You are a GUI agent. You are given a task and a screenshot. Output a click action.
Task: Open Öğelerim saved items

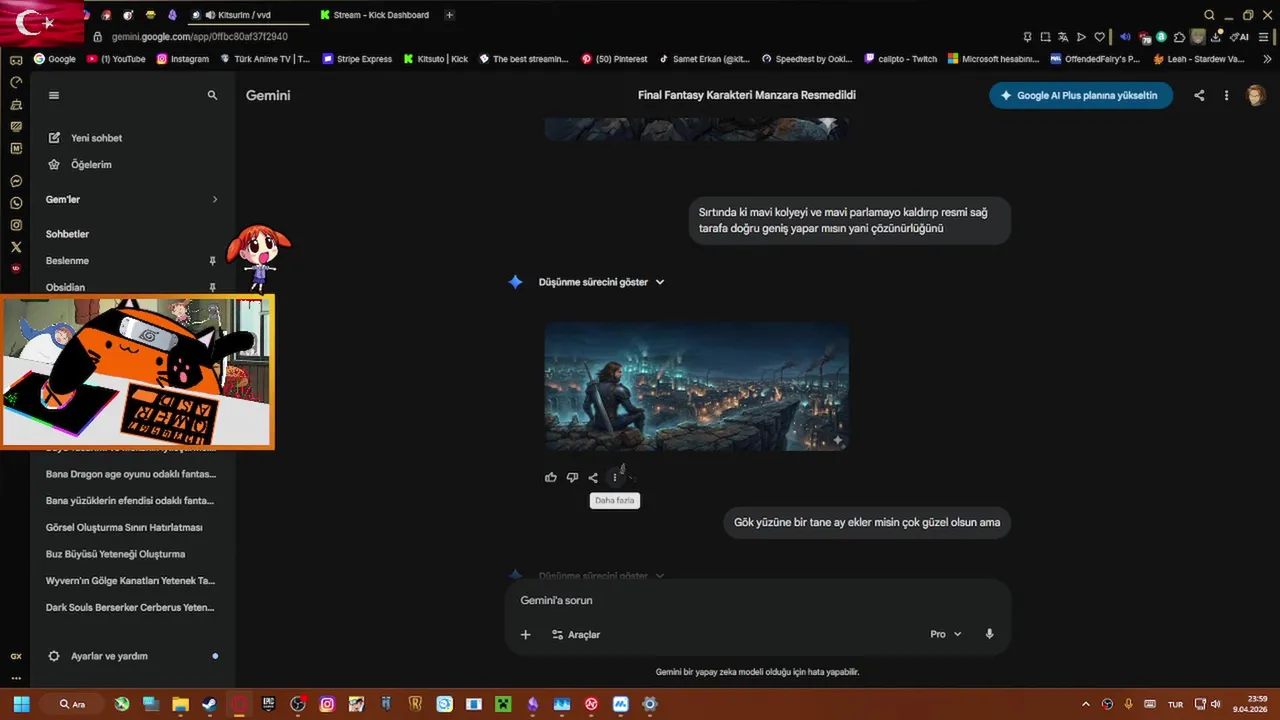(91, 165)
